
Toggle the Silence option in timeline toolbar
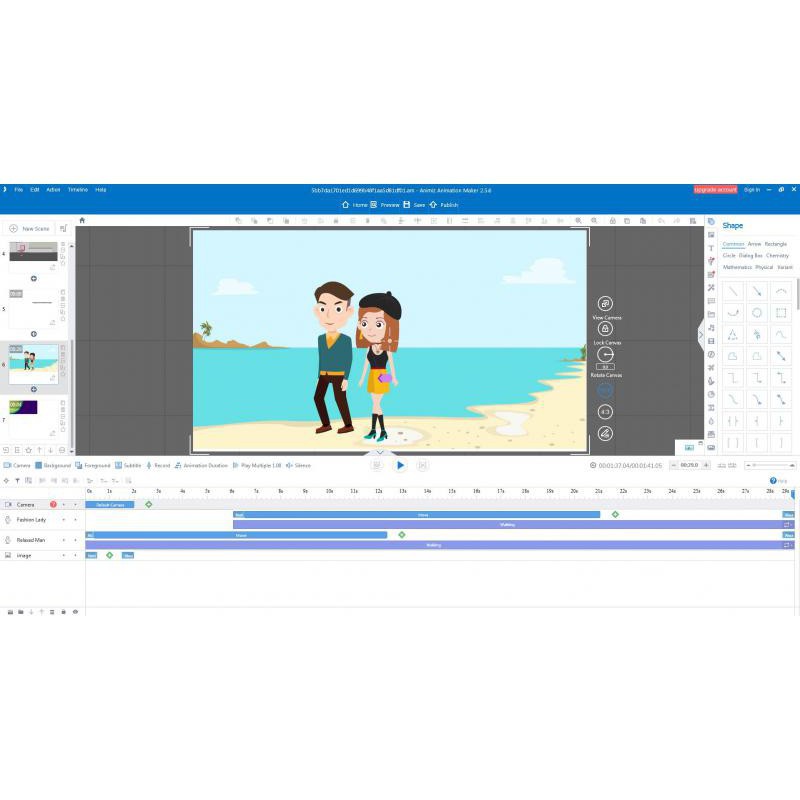click(x=298, y=465)
